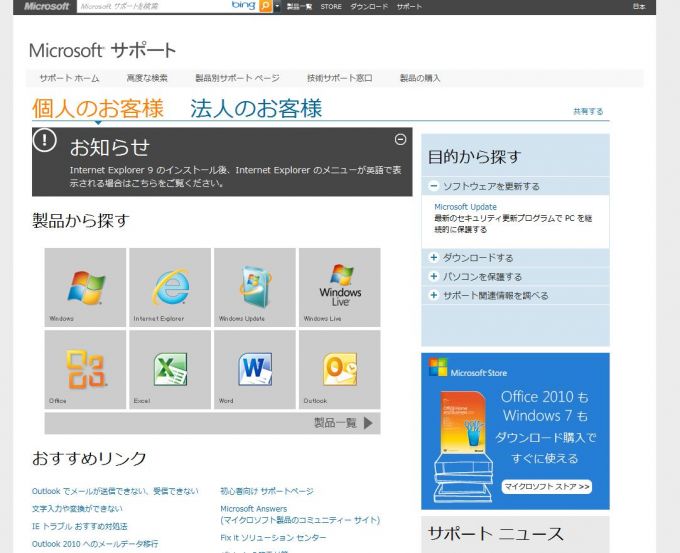Viewport: 680px width, 553px height.
Task: Open the search options dropdown arrow beside Bing button
Action: (x=277, y=7)
